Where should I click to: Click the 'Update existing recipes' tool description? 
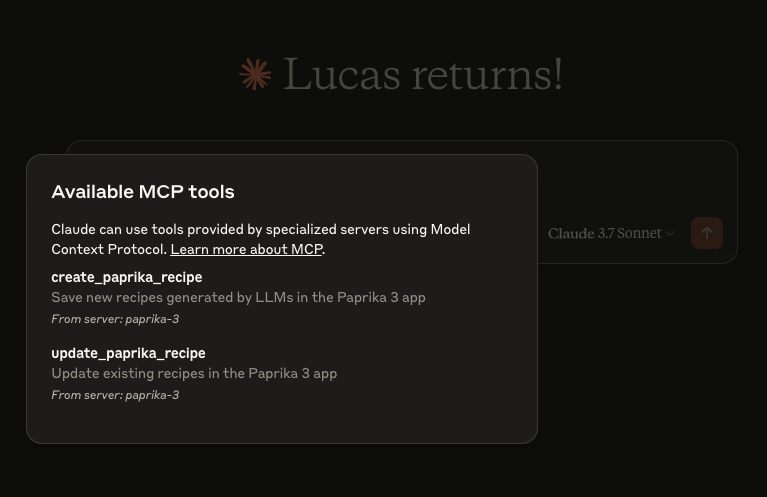[x=194, y=373]
